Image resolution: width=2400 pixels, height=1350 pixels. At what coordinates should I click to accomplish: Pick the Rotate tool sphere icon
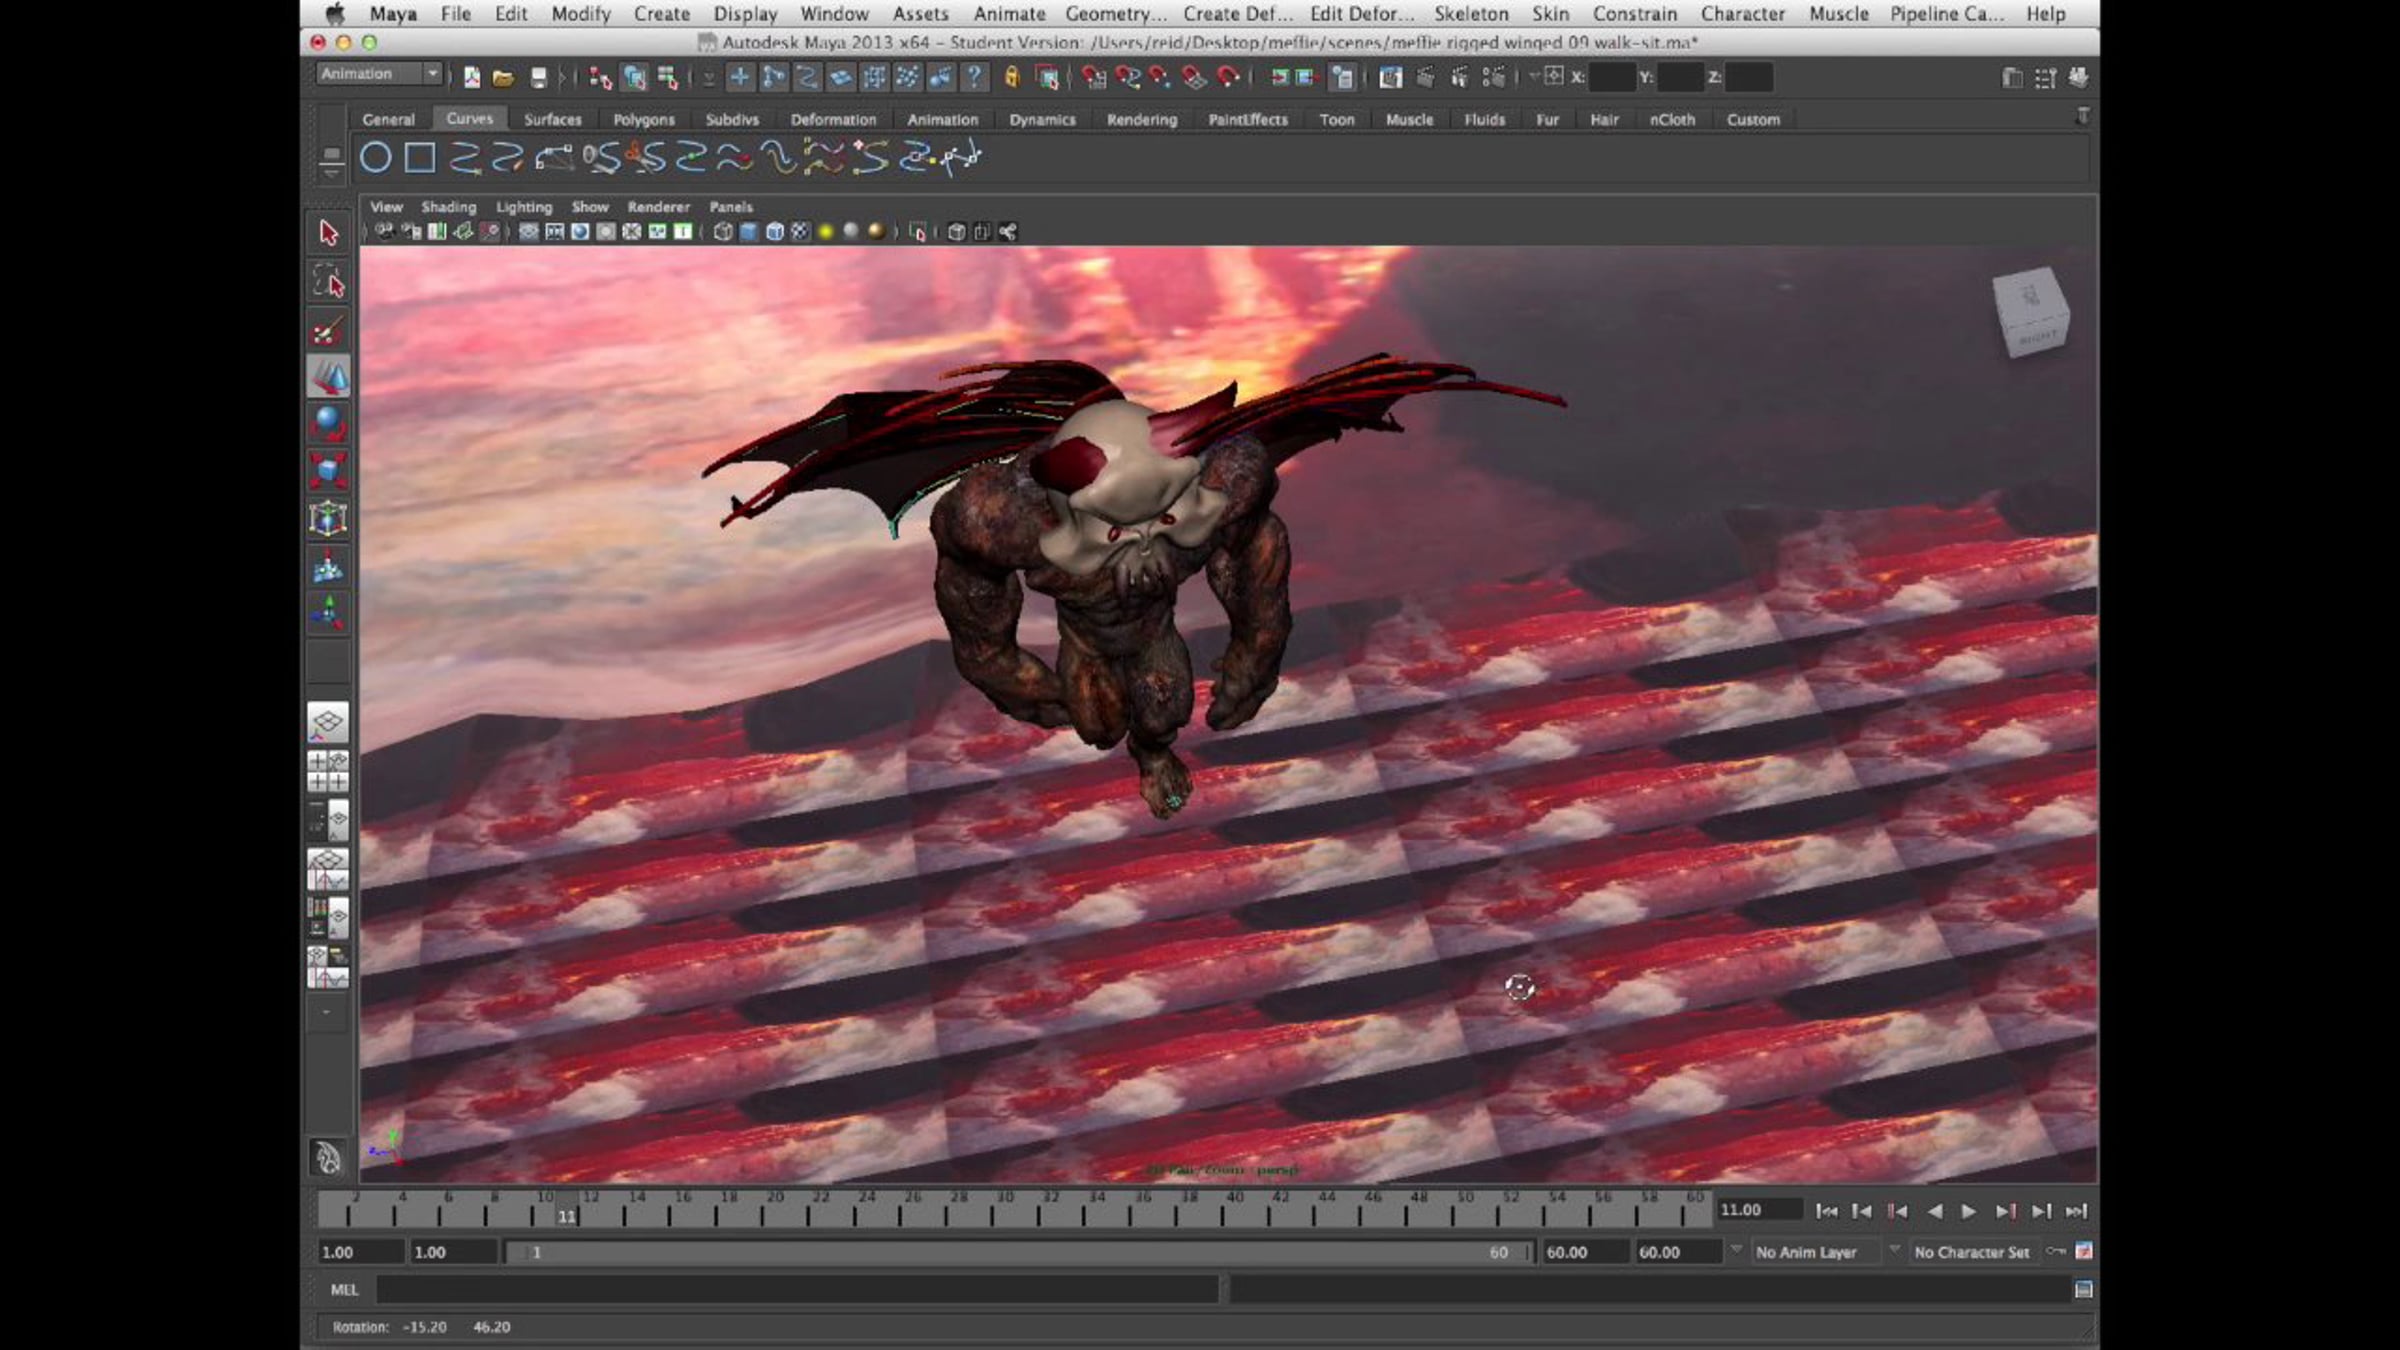point(328,422)
